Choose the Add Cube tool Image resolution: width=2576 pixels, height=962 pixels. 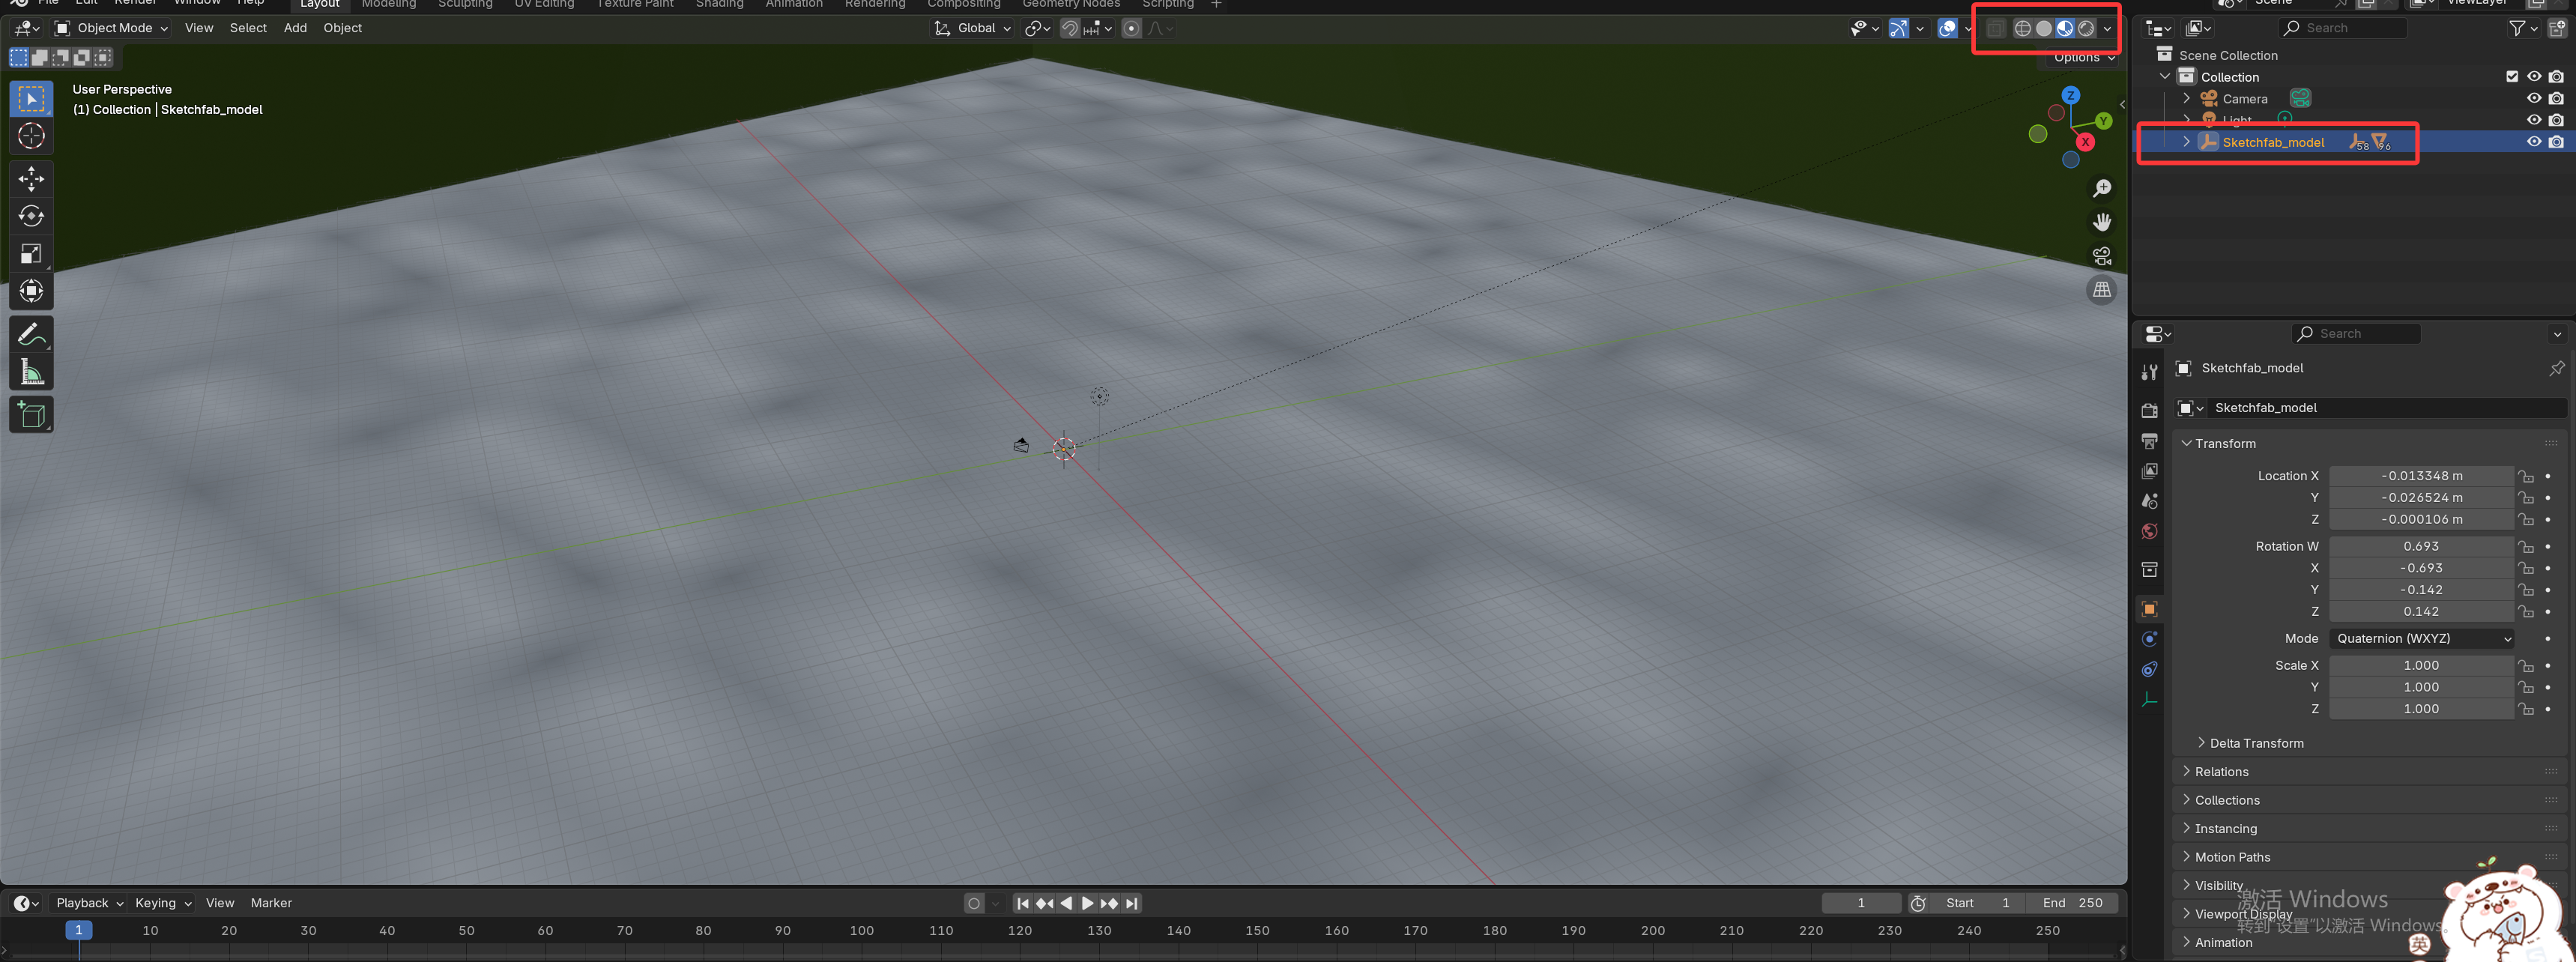click(31, 415)
